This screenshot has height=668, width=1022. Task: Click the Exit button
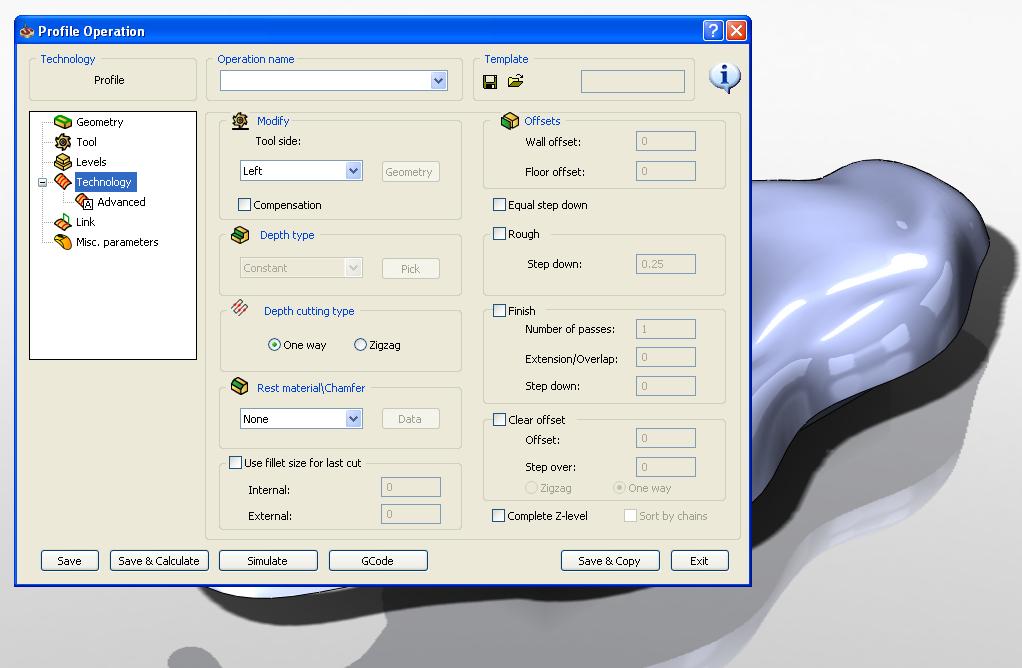coord(700,560)
